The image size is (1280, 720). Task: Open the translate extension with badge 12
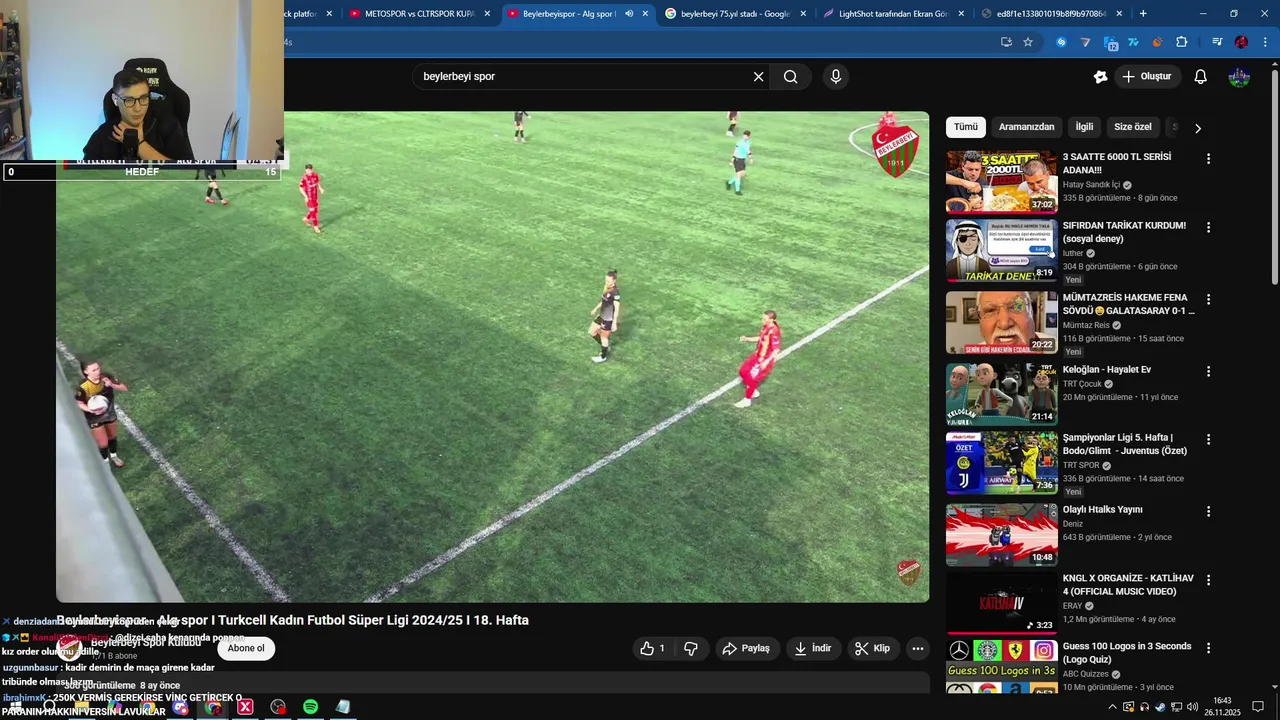point(1110,42)
